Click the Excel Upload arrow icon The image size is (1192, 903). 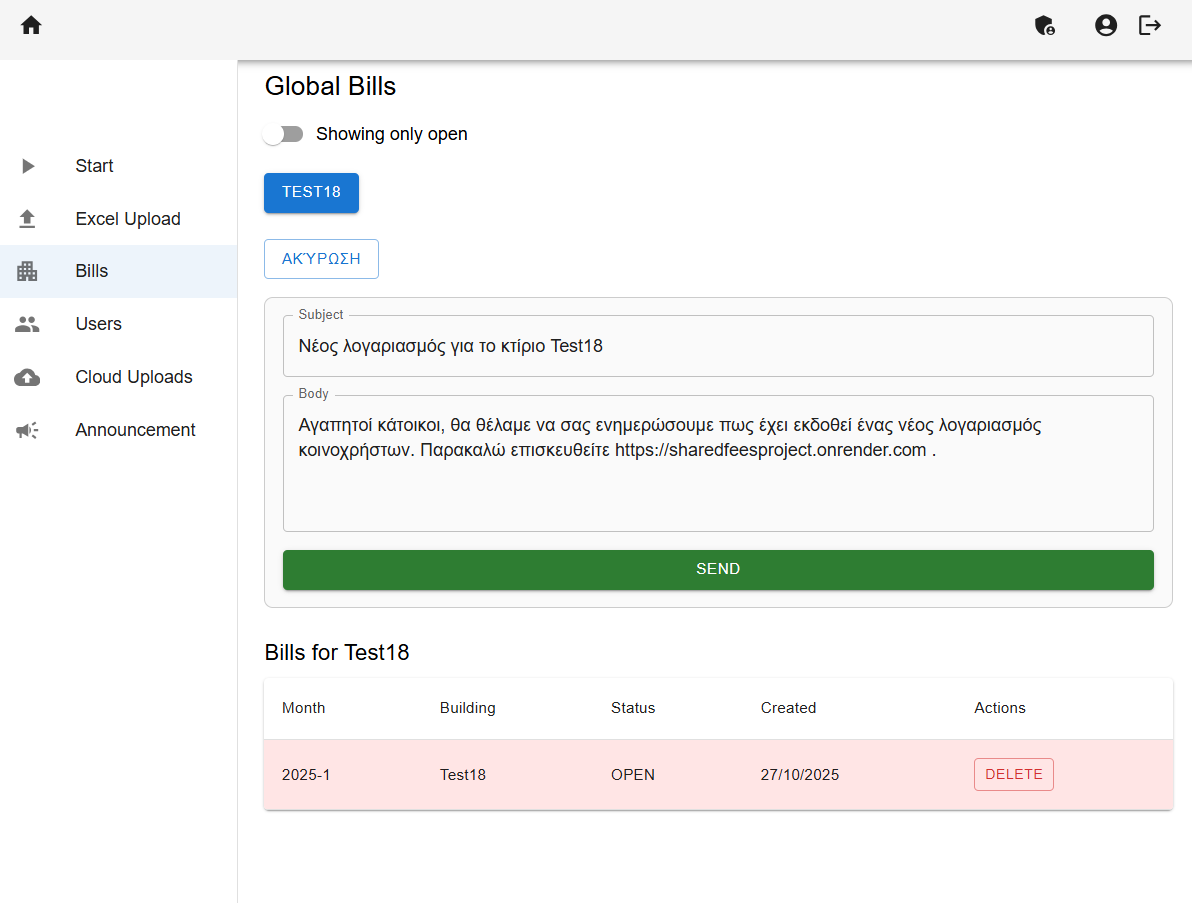coord(28,219)
